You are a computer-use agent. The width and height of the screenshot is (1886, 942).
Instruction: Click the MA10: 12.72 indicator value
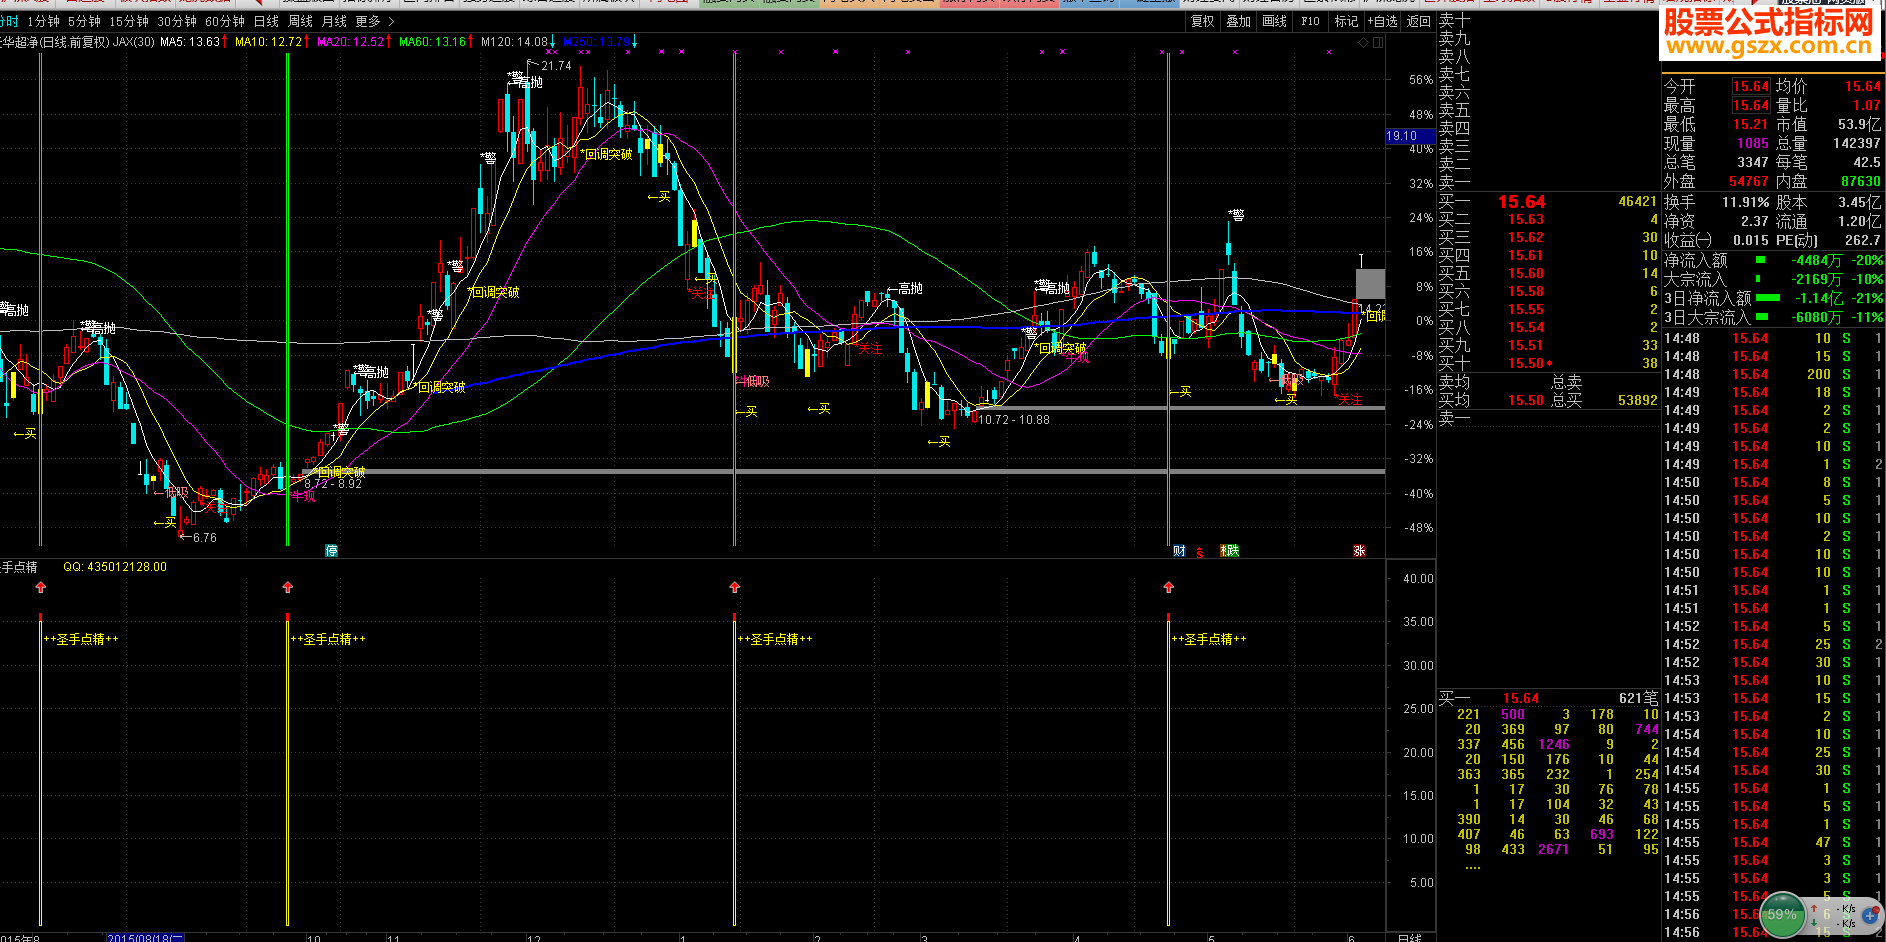coord(271,42)
